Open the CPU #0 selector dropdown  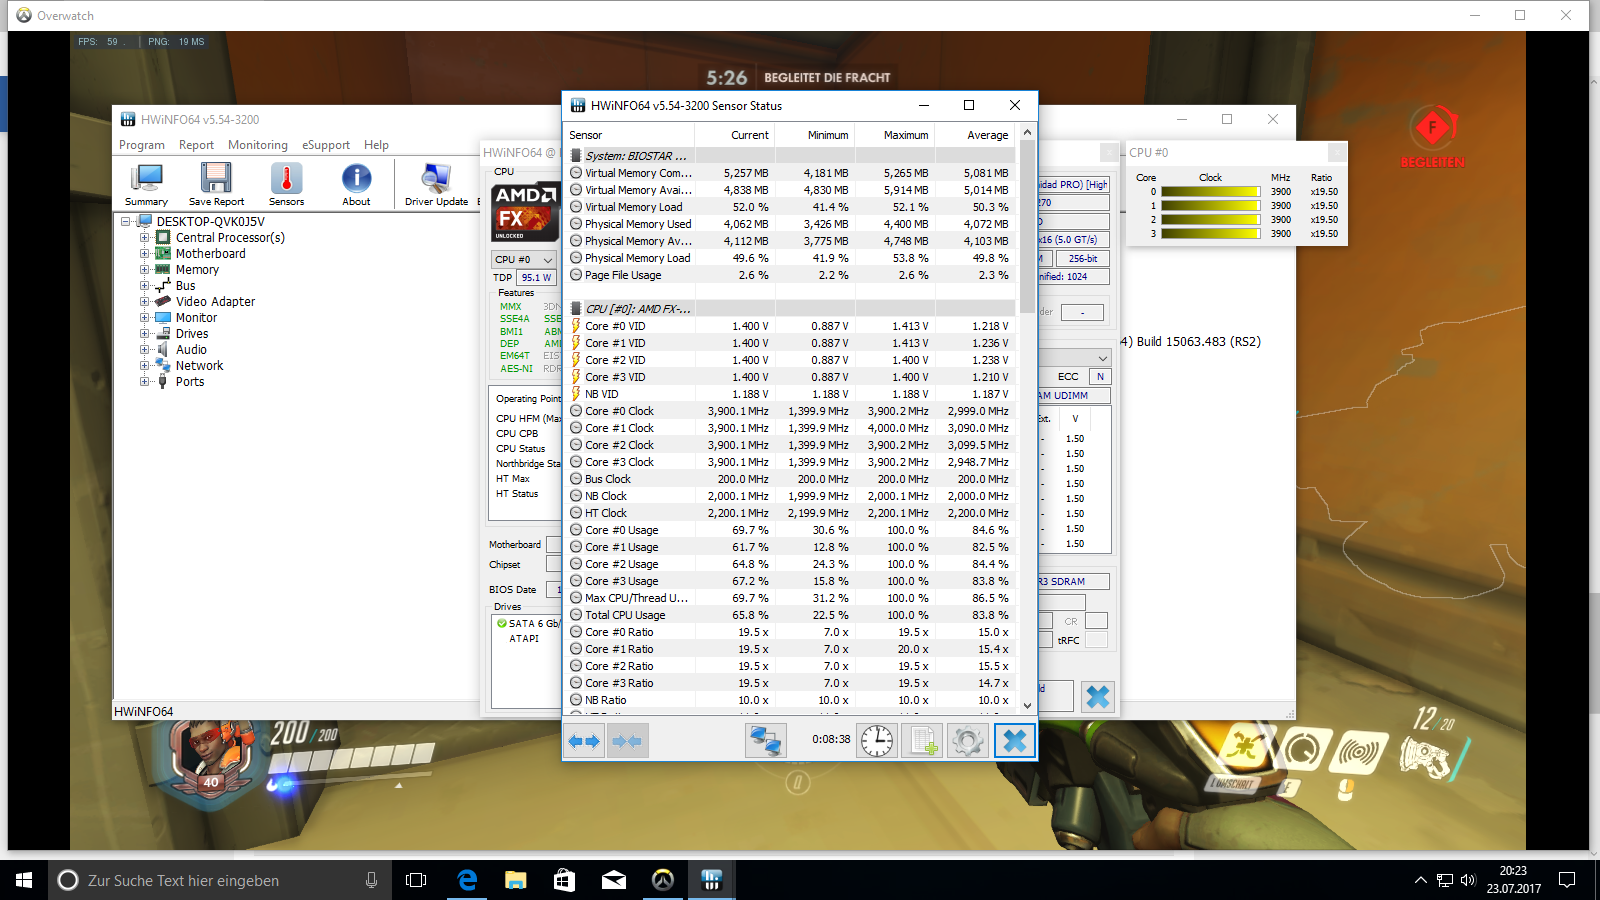coord(524,259)
